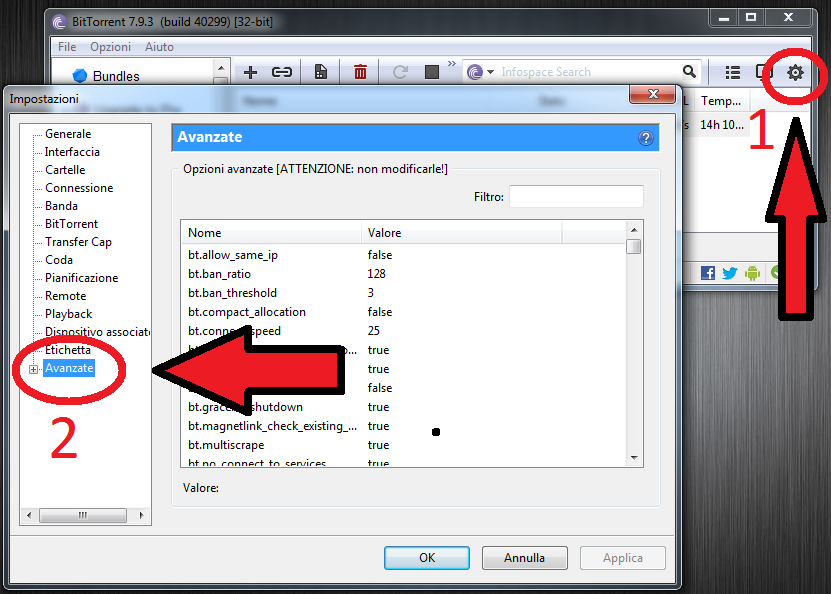Click the options list scroll up arrow

634,230
